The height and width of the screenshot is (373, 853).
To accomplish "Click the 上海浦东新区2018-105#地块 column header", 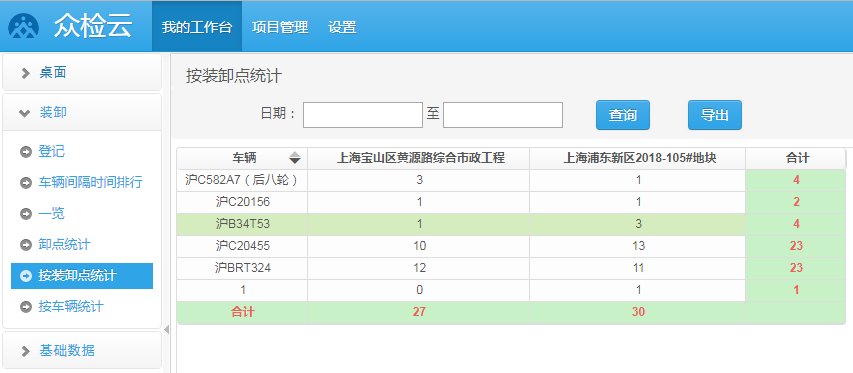I will coord(637,158).
